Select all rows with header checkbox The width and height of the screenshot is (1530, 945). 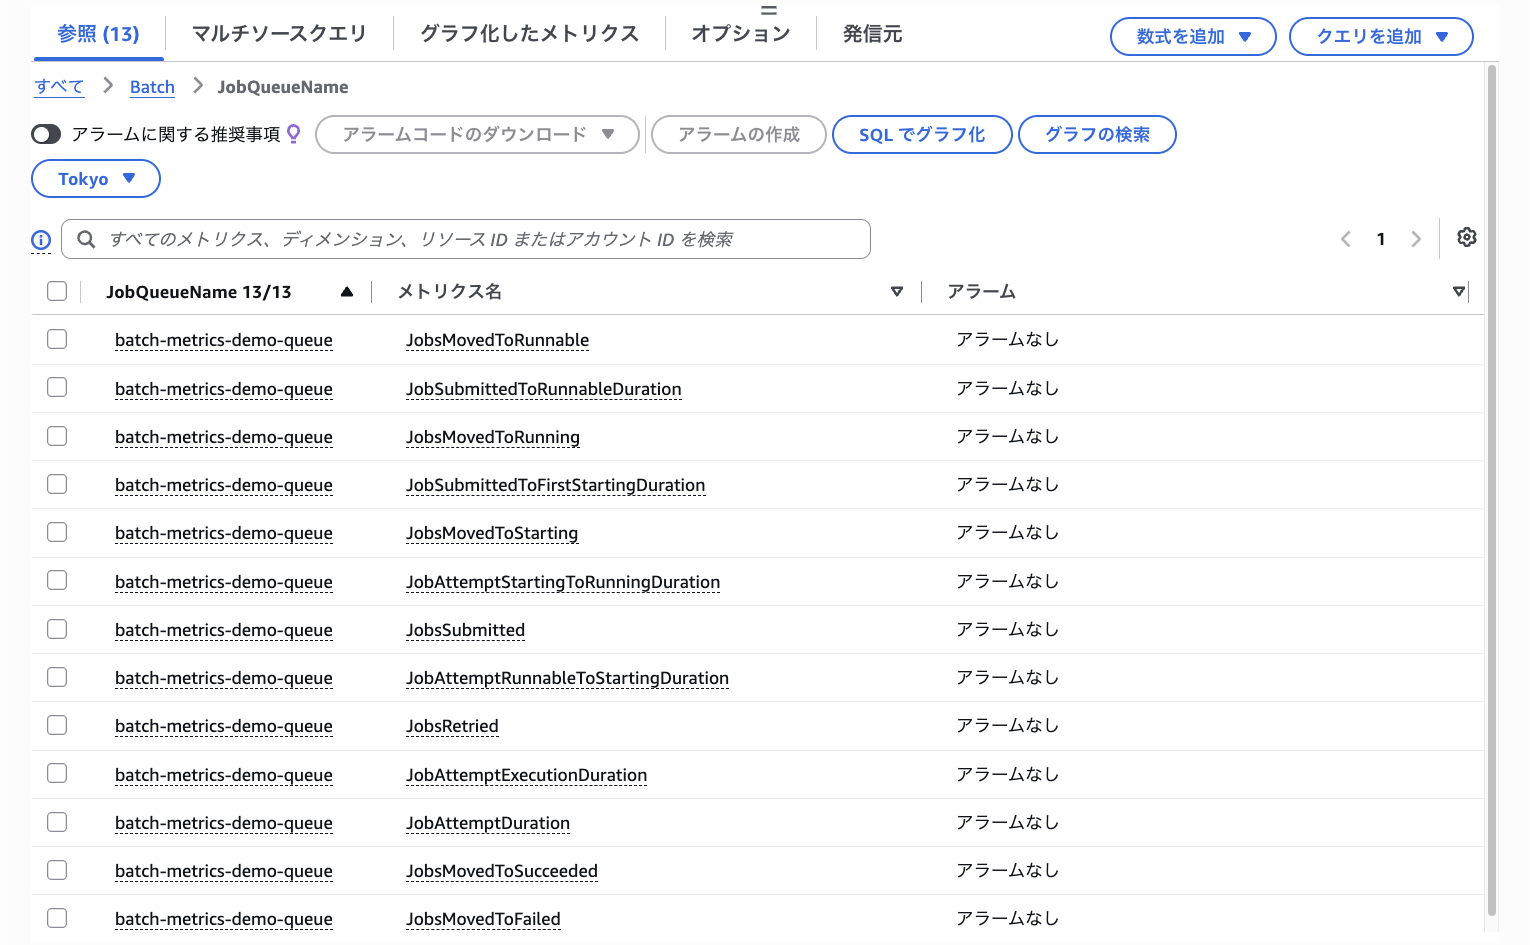coord(57,291)
